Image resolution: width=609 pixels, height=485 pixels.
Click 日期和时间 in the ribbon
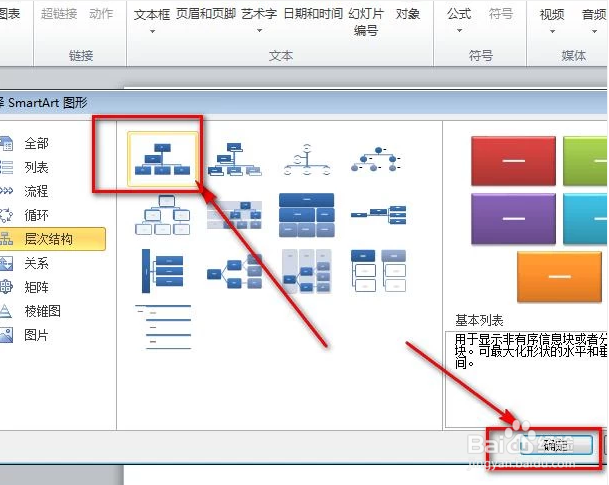pyautogui.click(x=313, y=14)
